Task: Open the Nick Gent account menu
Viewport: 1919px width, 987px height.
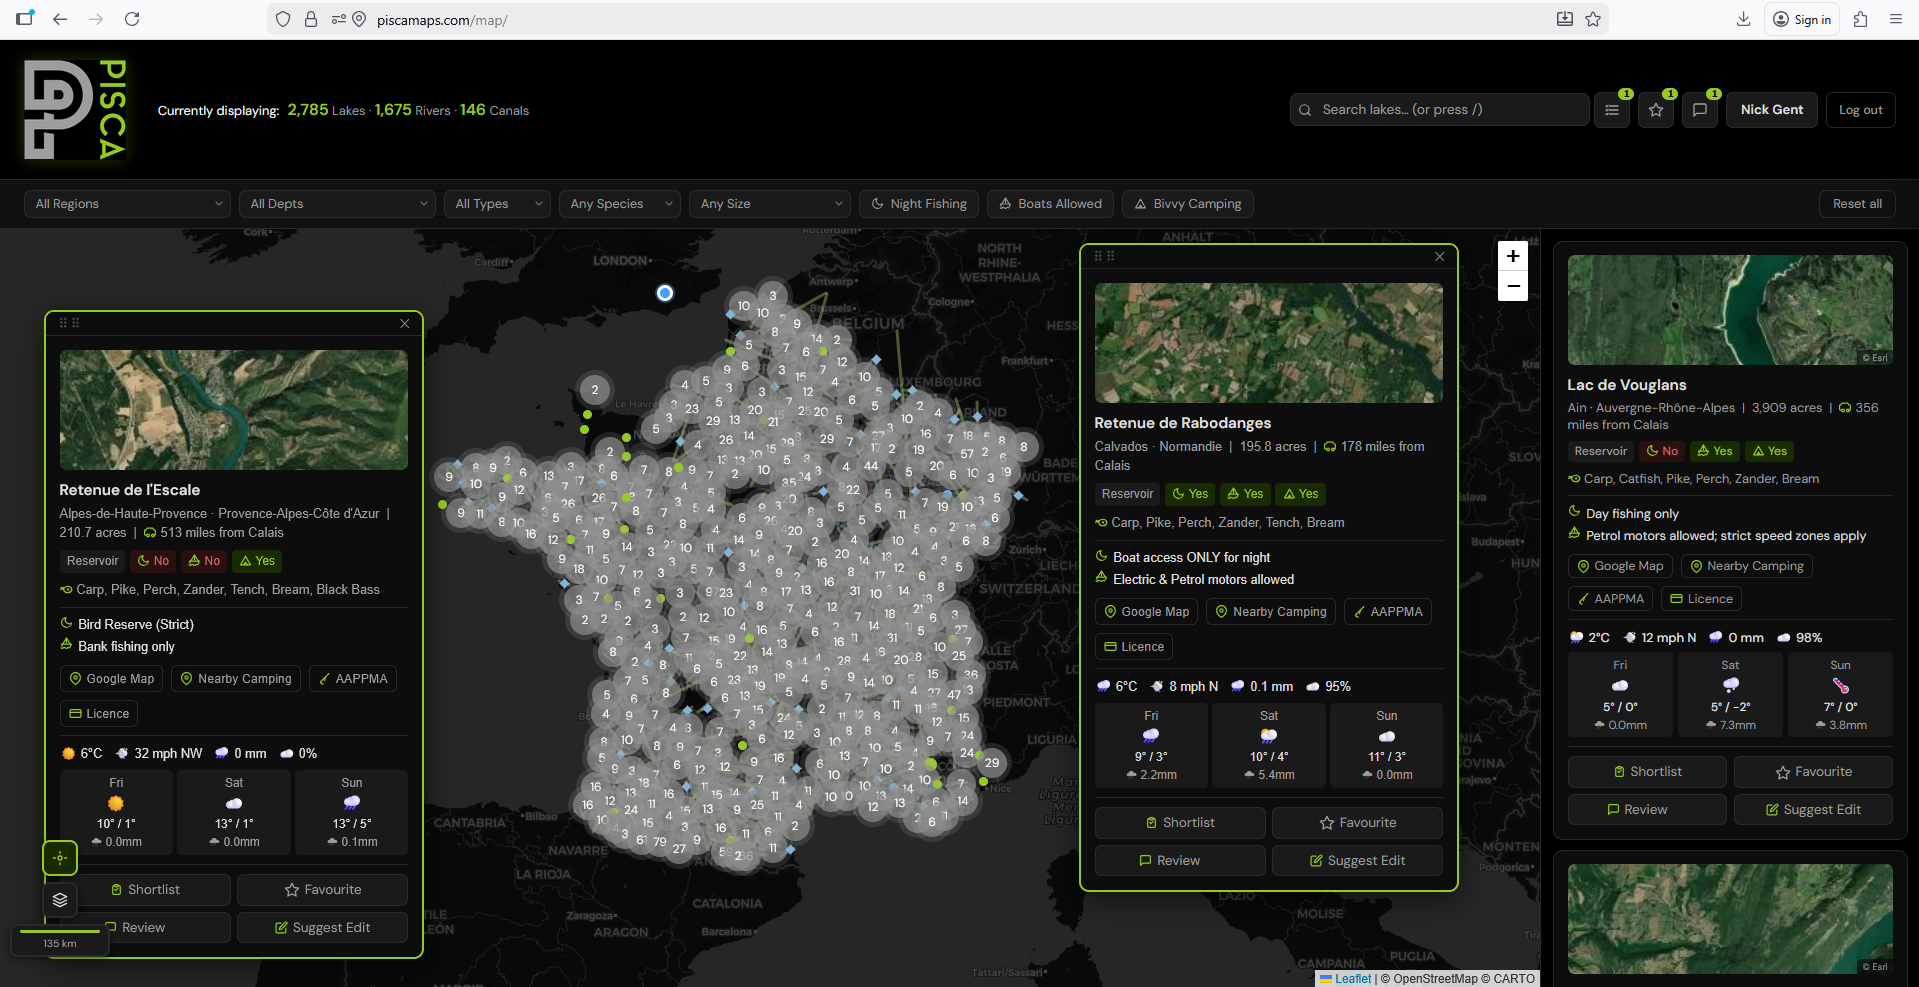Action: coord(1771,110)
